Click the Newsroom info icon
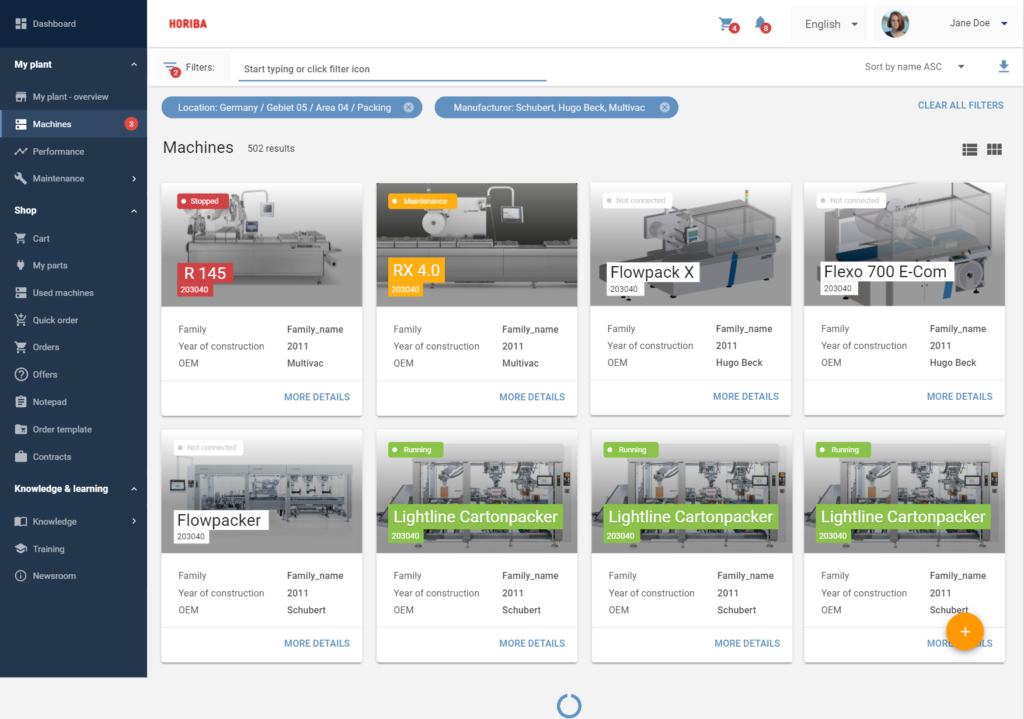Screen dimensions: 1024x719 [x=21, y=576]
